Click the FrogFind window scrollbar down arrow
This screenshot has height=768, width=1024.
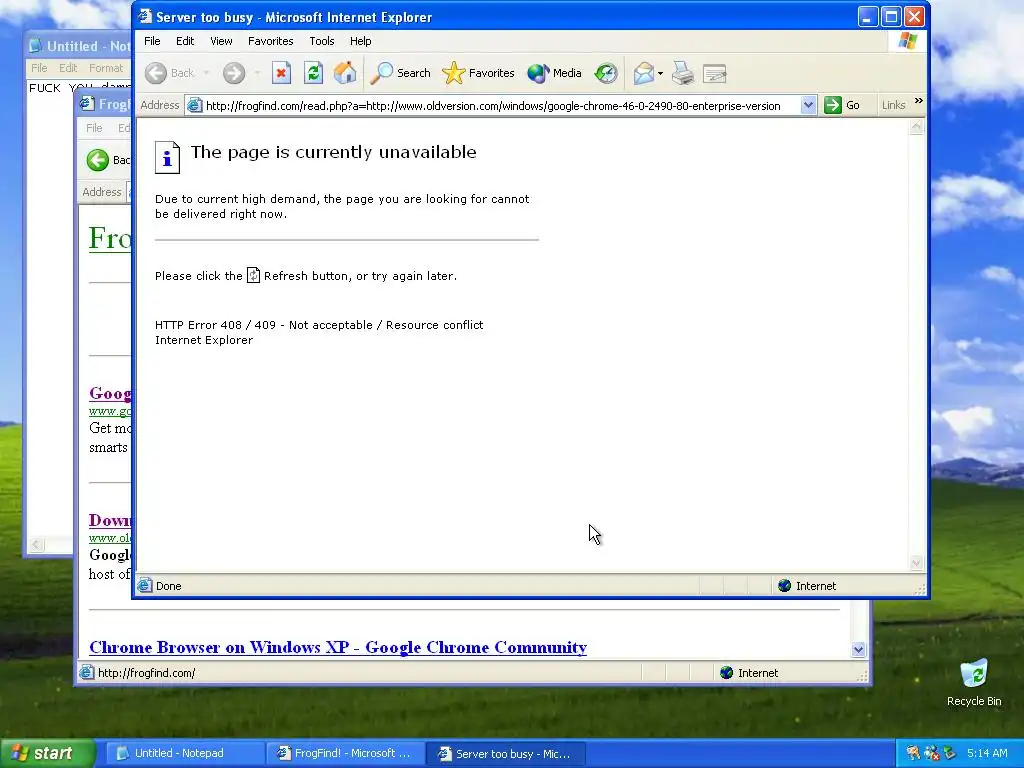click(x=858, y=649)
